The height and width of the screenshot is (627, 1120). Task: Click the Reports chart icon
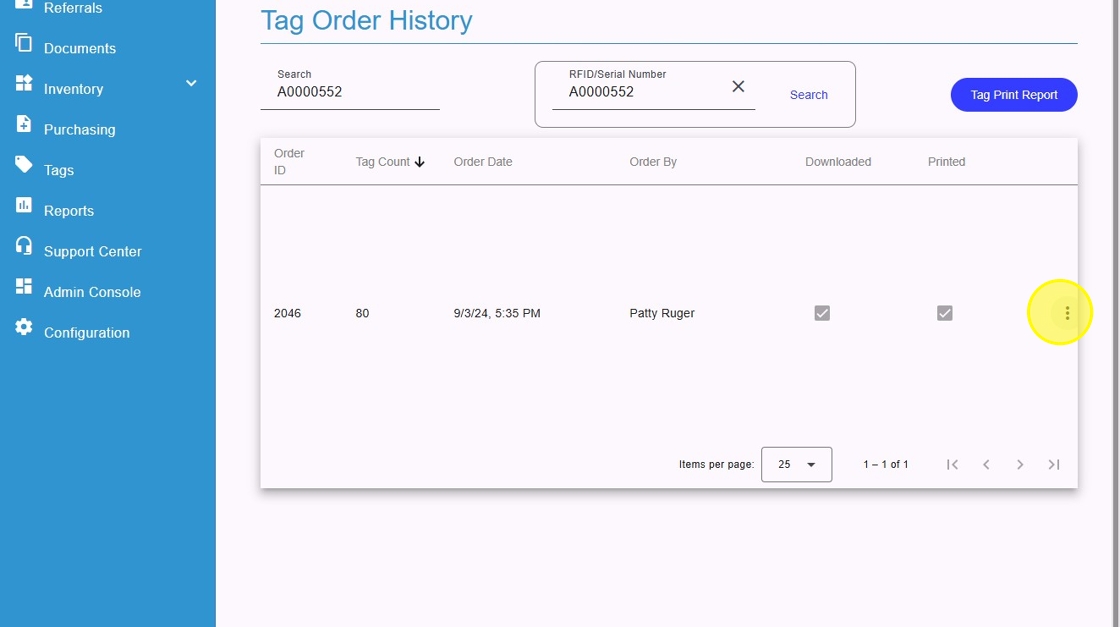click(24, 205)
